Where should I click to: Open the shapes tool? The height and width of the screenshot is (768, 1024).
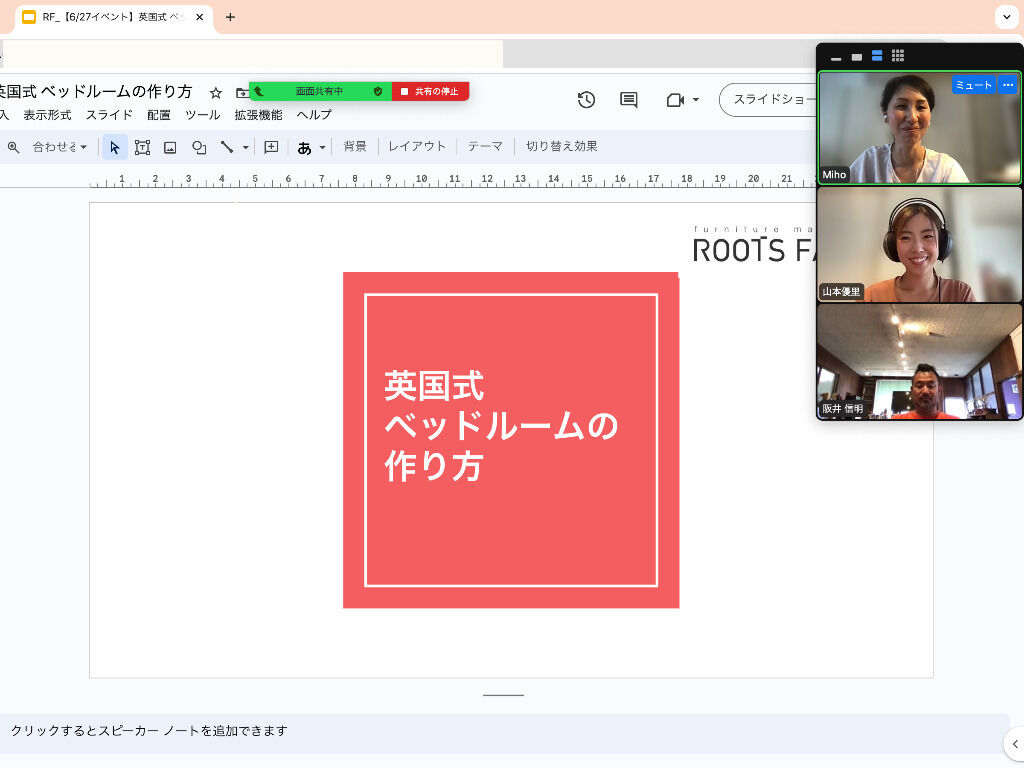tap(199, 147)
